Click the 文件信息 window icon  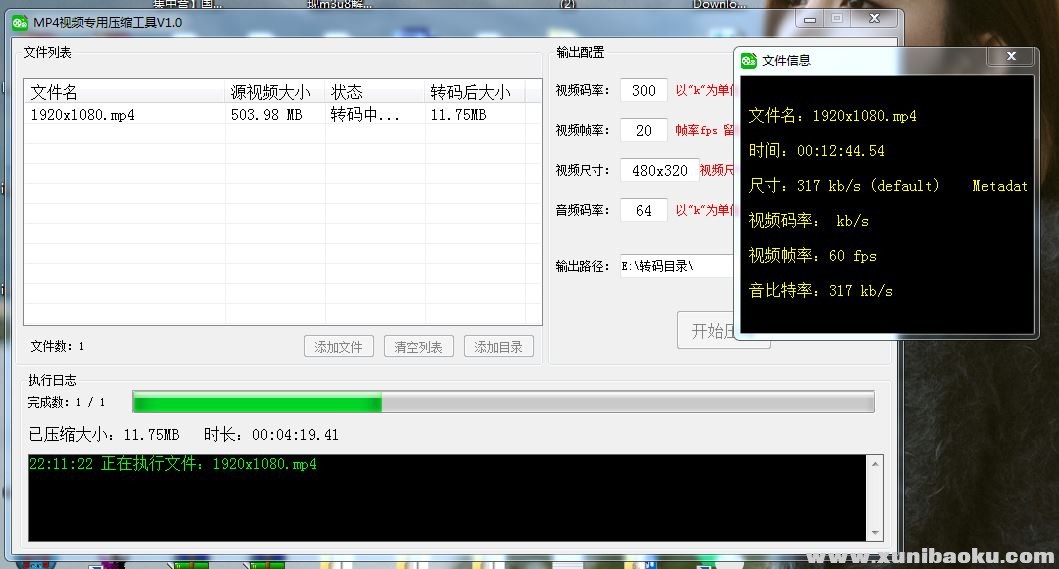pos(749,60)
